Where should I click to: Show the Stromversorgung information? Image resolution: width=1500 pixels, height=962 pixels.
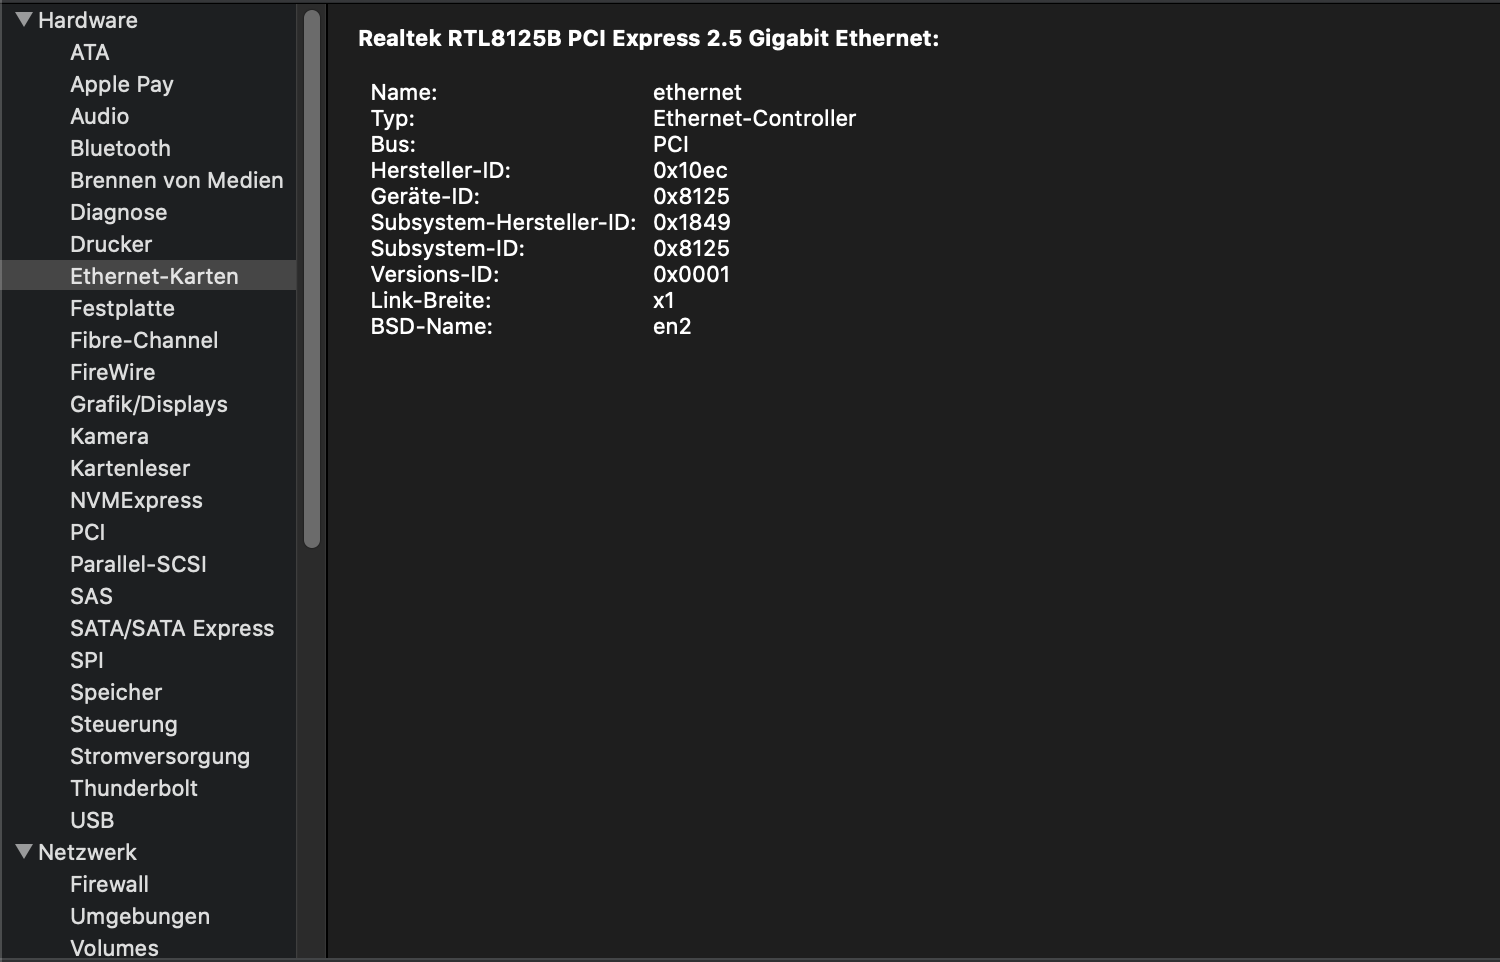click(x=159, y=756)
